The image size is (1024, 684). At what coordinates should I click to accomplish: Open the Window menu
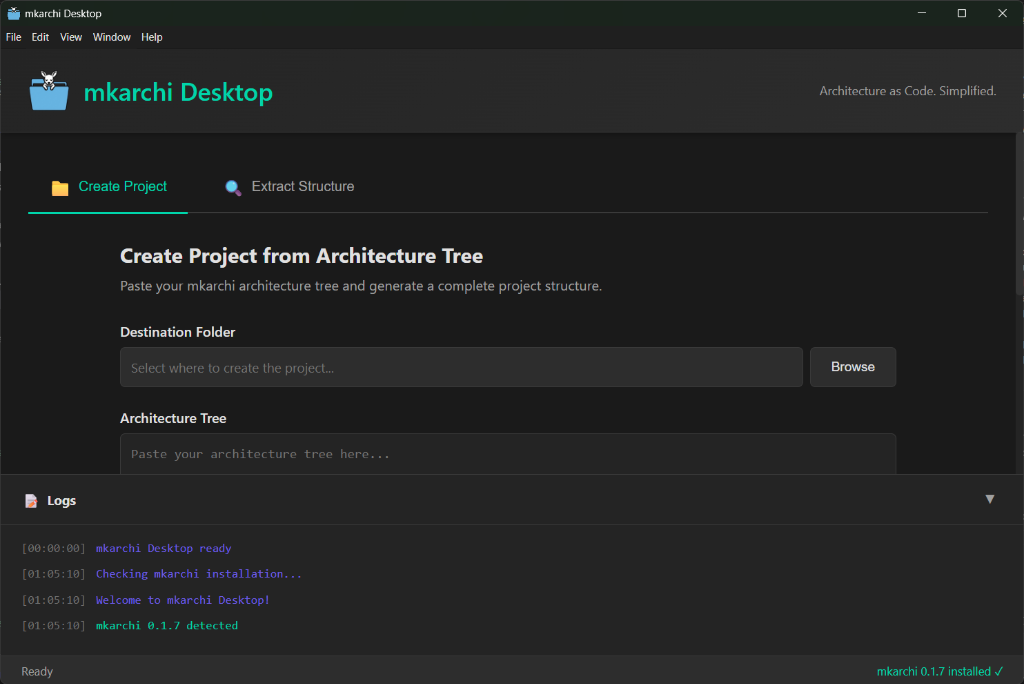coord(111,37)
